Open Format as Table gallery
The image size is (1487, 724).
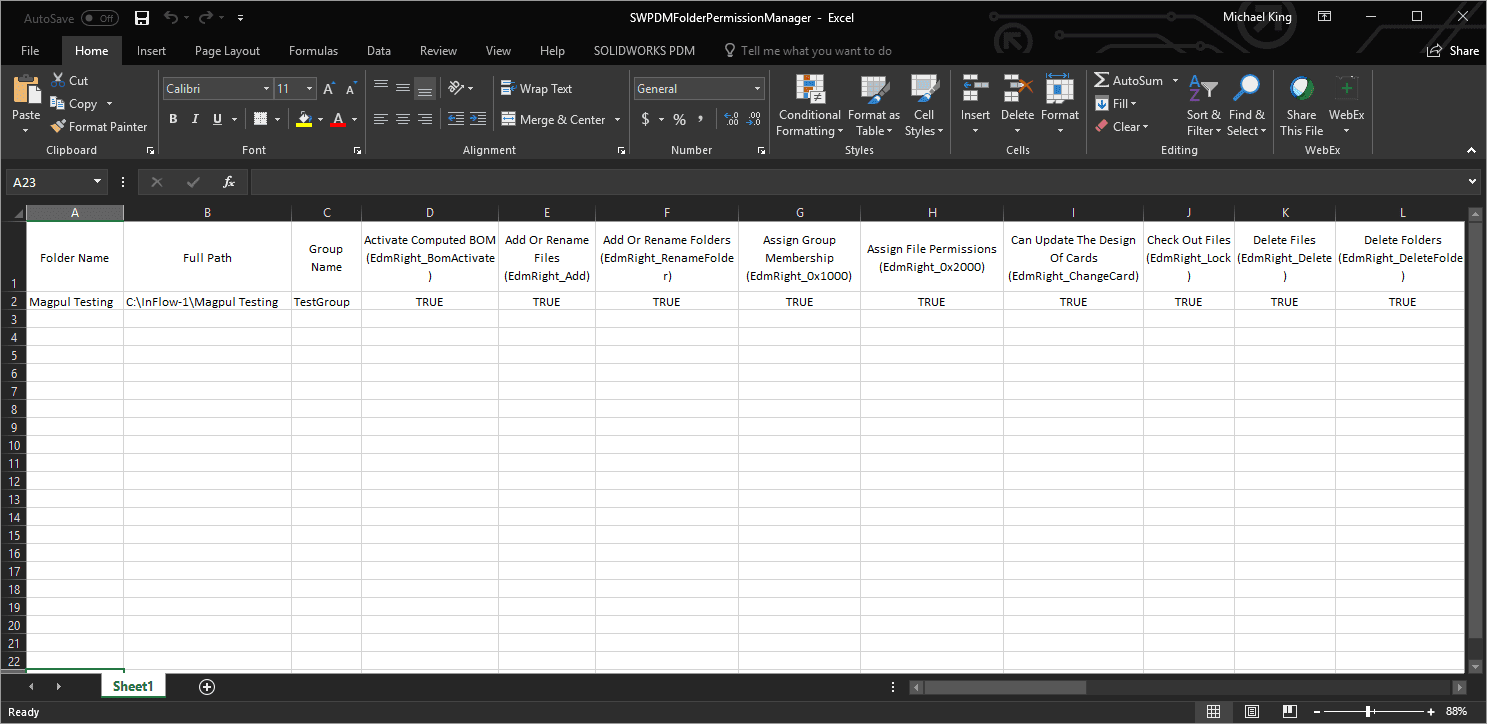click(874, 106)
